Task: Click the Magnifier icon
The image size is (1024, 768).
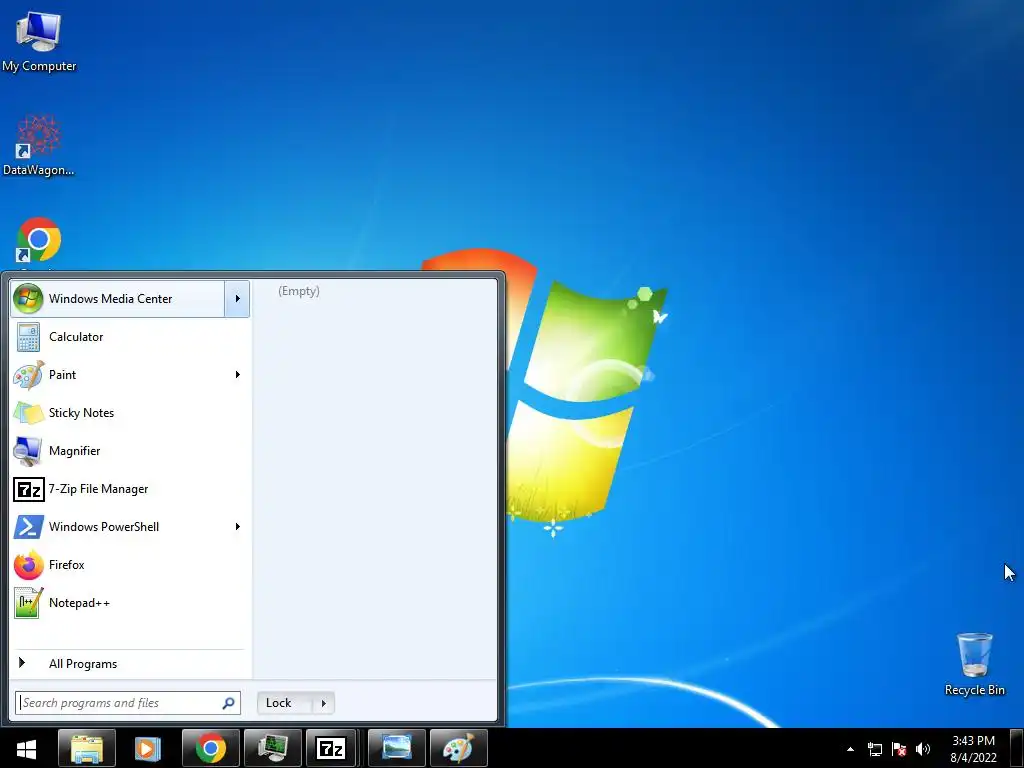Action: [x=28, y=451]
